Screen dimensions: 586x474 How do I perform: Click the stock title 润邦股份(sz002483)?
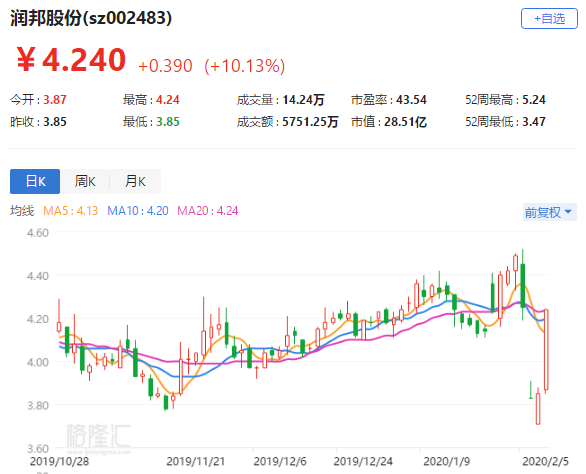pyautogui.click(x=91, y=18)
